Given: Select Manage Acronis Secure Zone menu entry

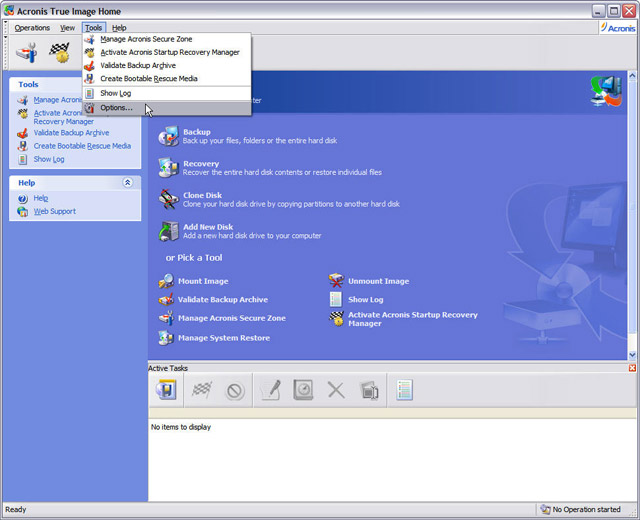Looking at the screenshot, I should point(167,39).
